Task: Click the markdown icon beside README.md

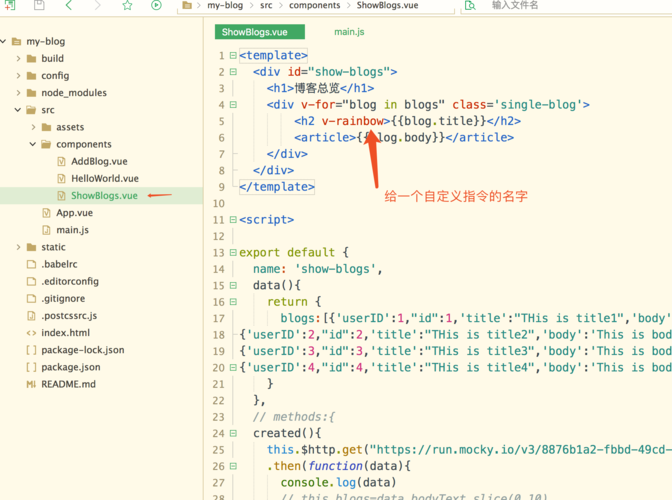Action: point(31,384)
